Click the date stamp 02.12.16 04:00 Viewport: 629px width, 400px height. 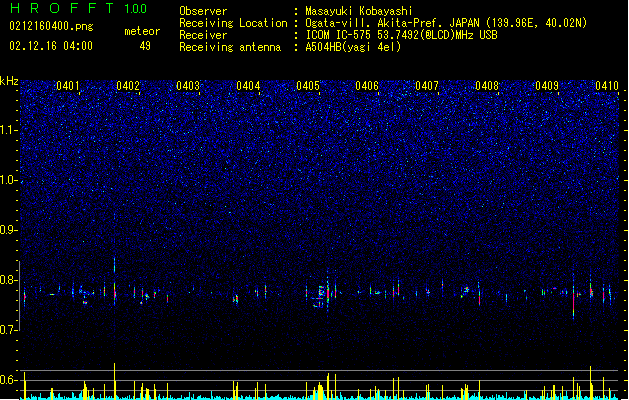coord(51,46)
